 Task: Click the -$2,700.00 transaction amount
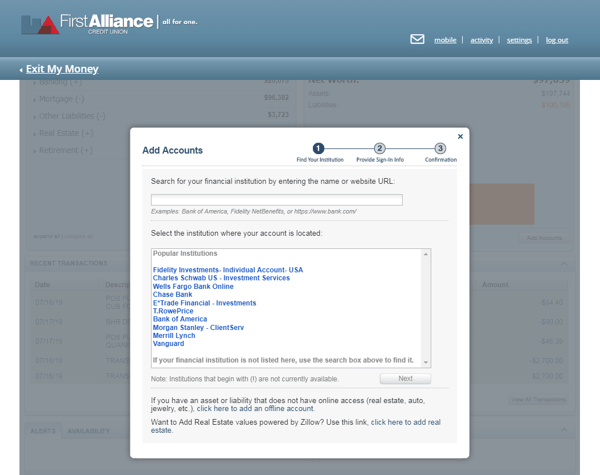(x=546, y=361)
